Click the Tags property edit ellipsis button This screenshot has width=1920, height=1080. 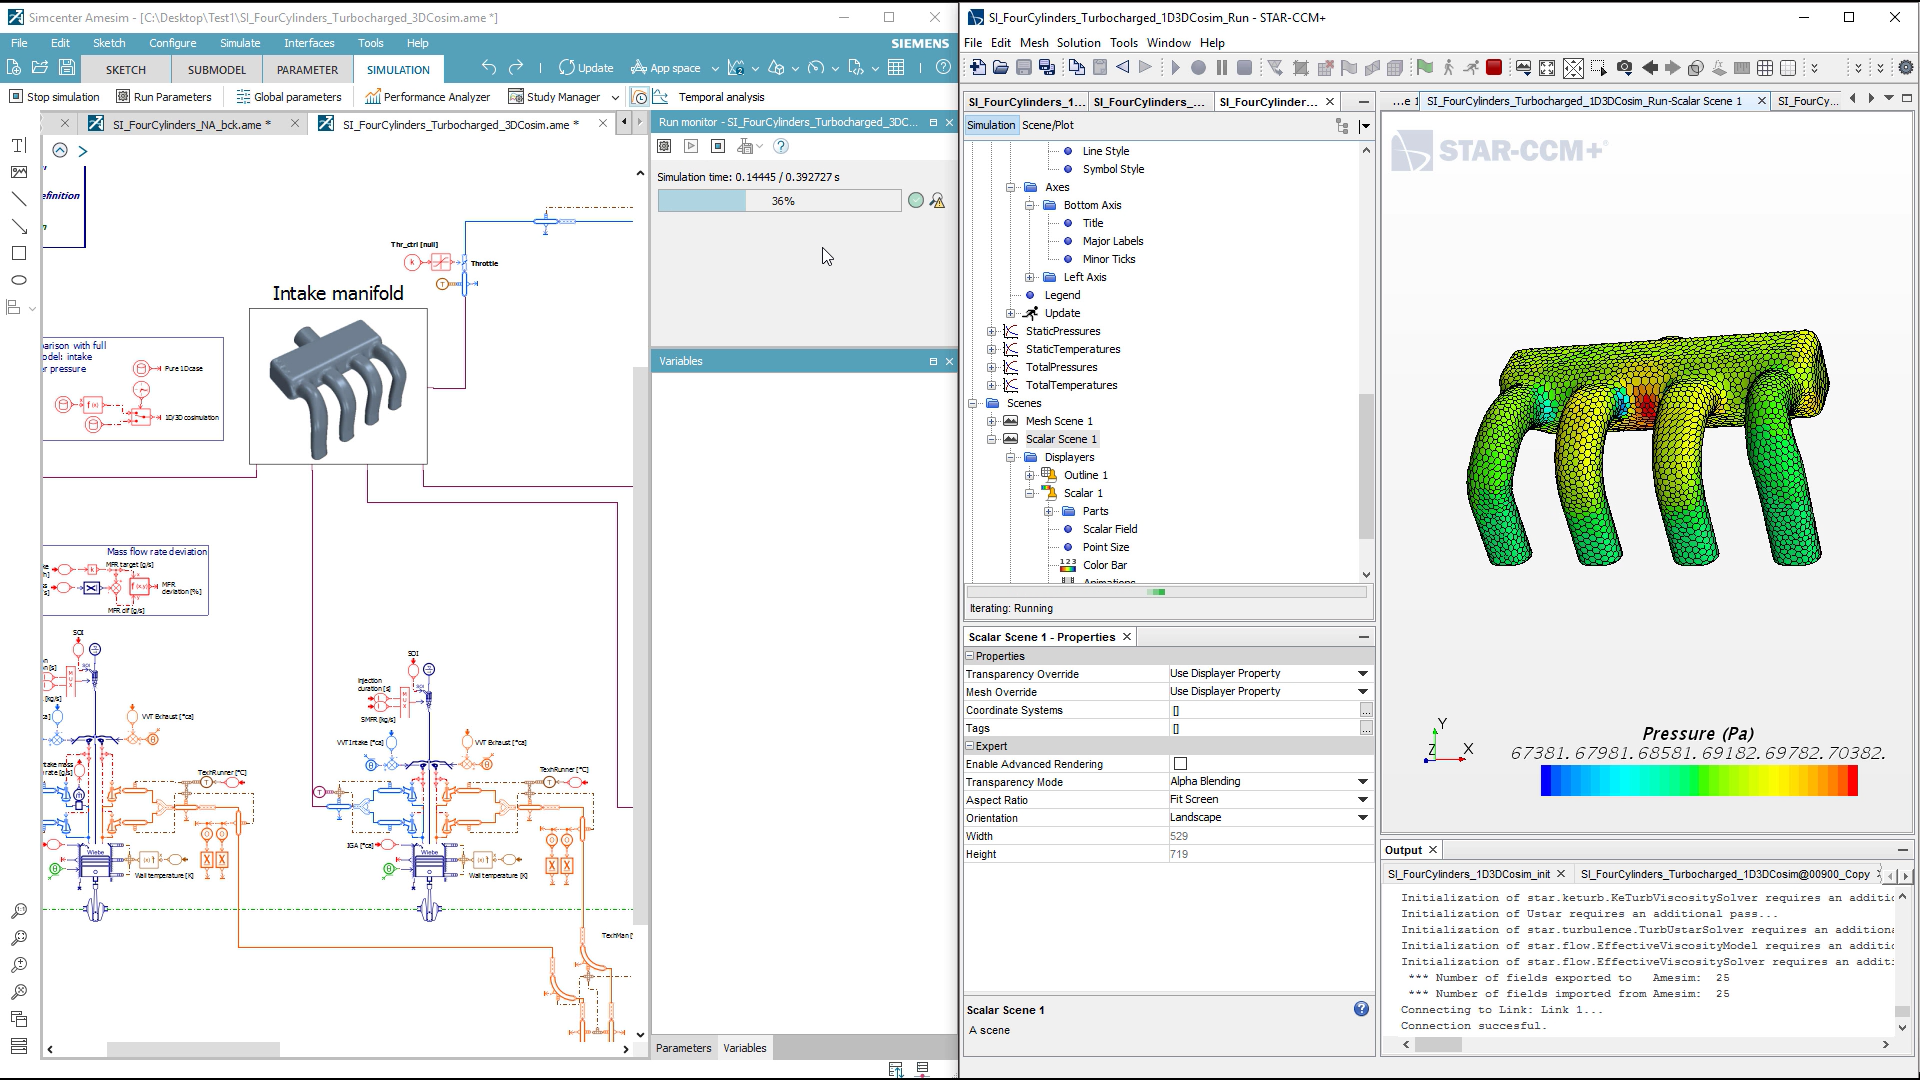click(x=1366, y=728)
